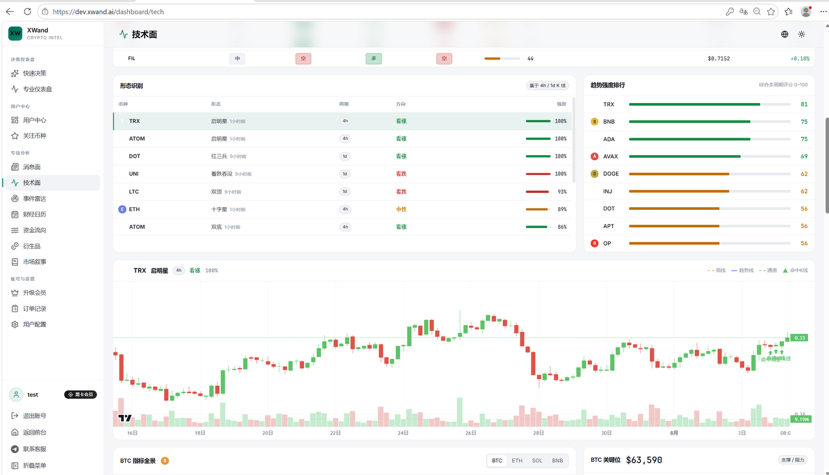829x475 pixels.
Task: Select the TRX 启明星 pattern row
Action: pyautogui.click(x=344, y=121)
